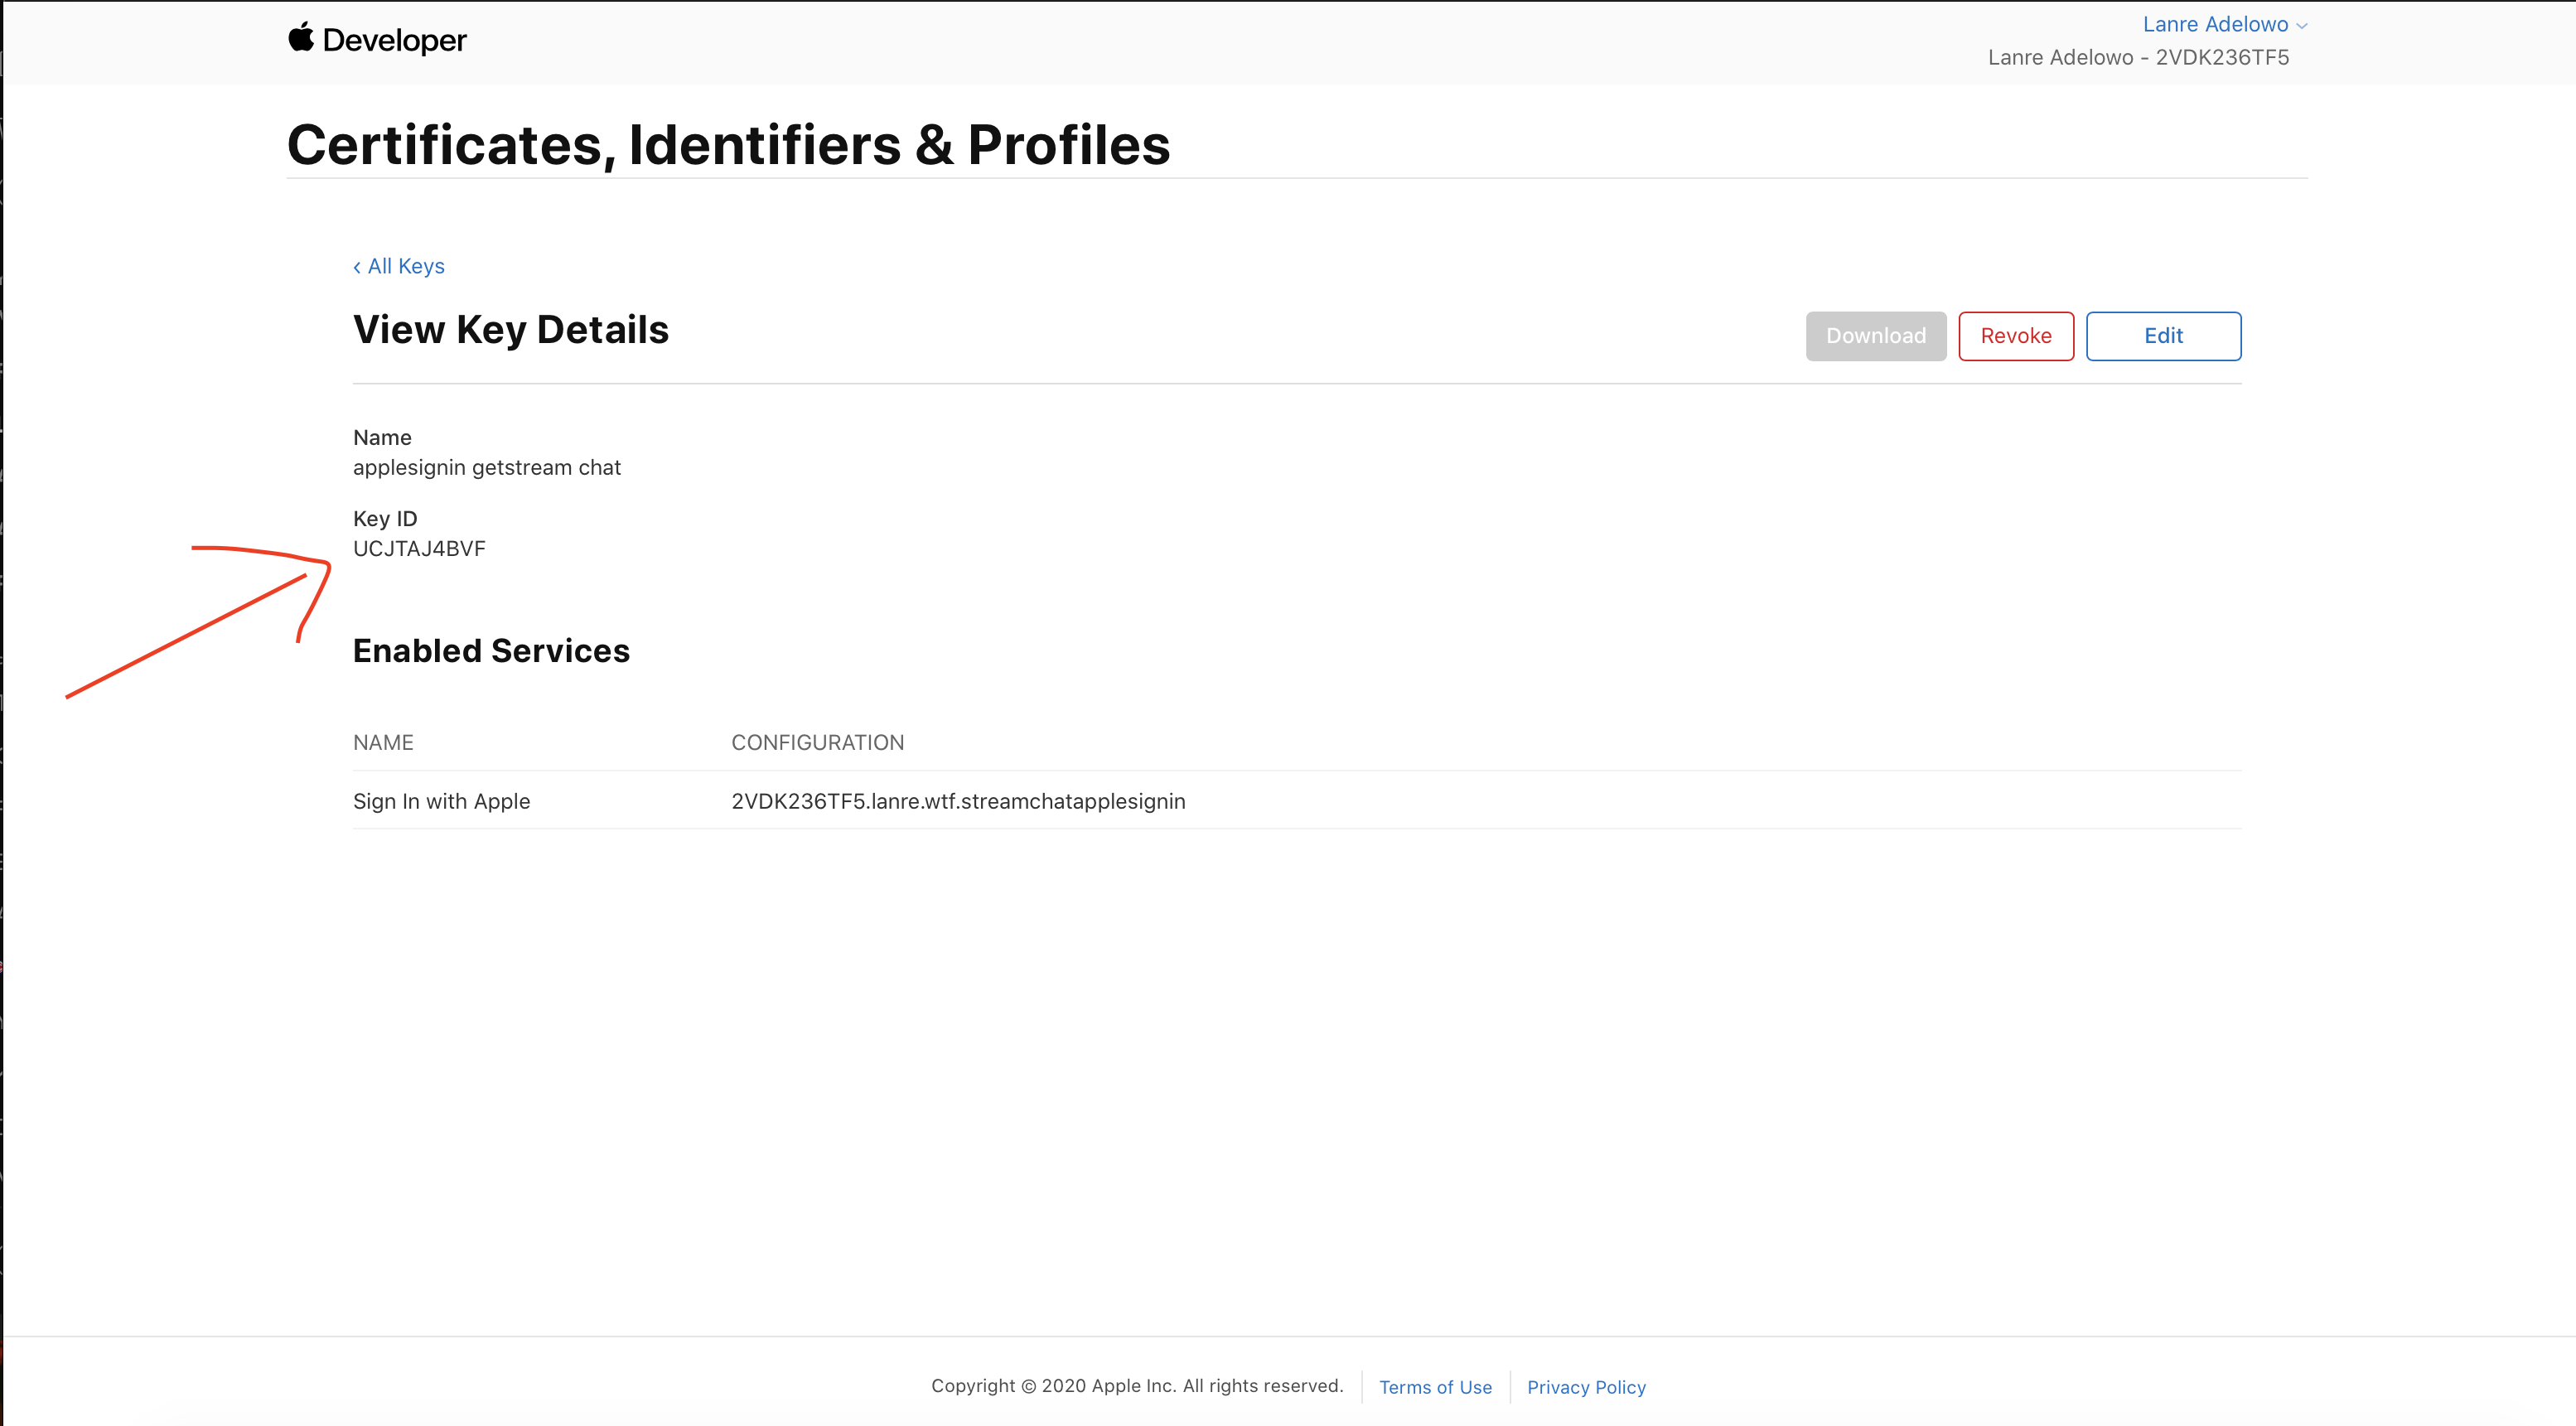Open the Lanre Adelowo account dropdown
This screenshot has width=2576, height=1426.
(x=2224, y=24)
